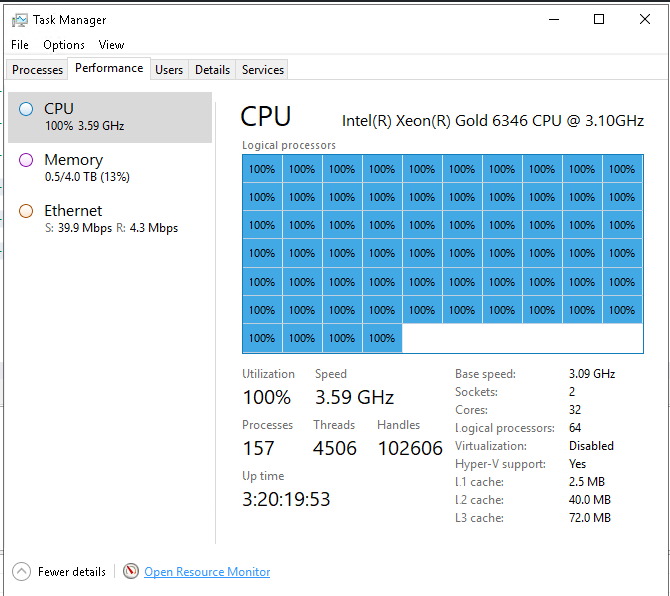This screenshot has height=596, width=670.
Task: Go to the Details tab
Action: [212, 70]
